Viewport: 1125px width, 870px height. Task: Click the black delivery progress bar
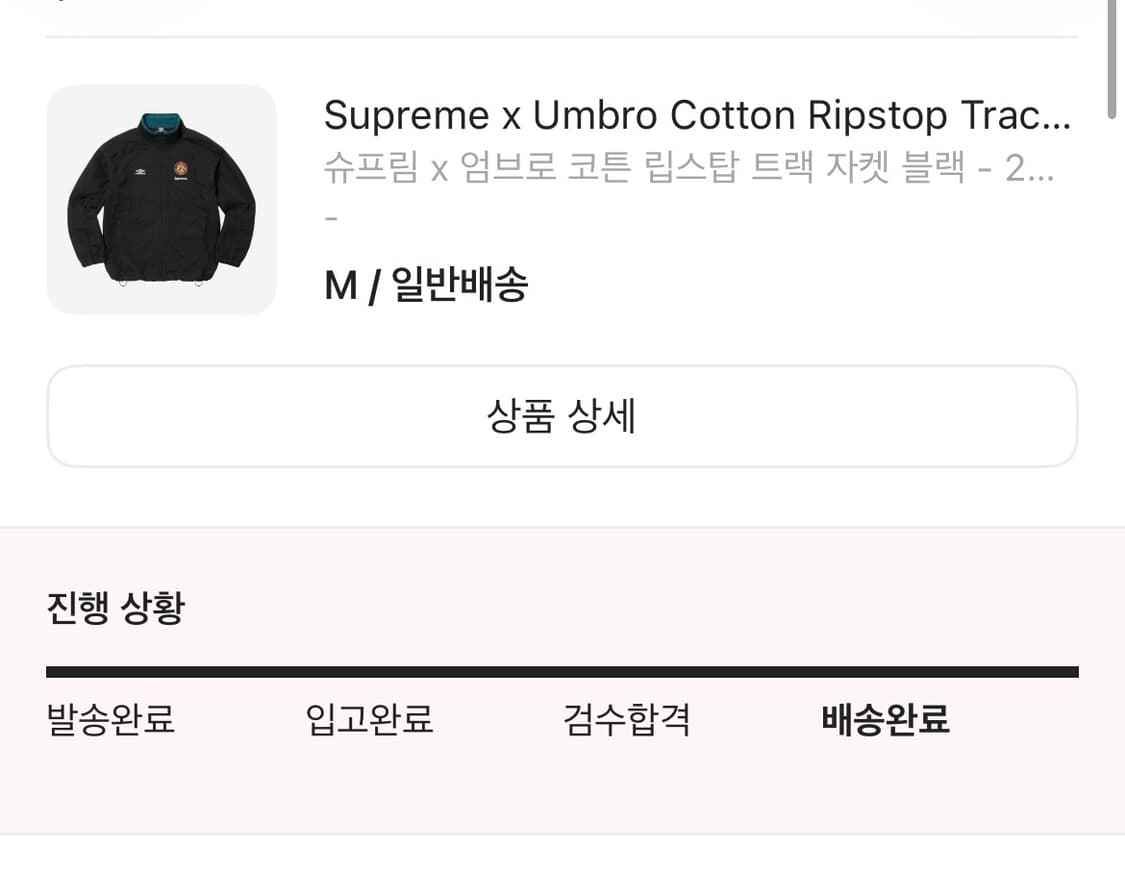[x=562, y=672]
